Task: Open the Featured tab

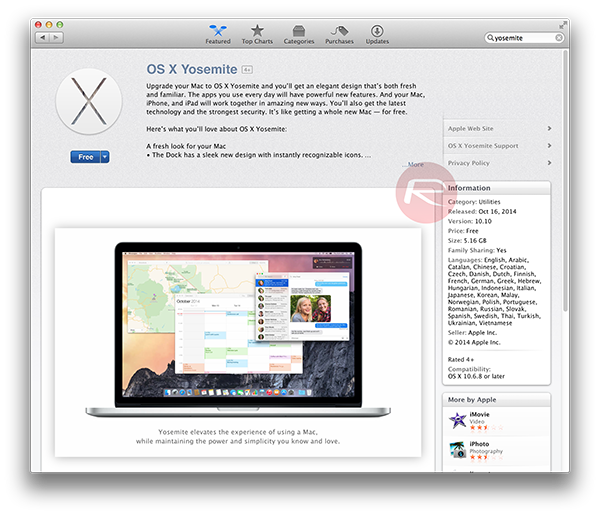Action: [x=218, y=34]
